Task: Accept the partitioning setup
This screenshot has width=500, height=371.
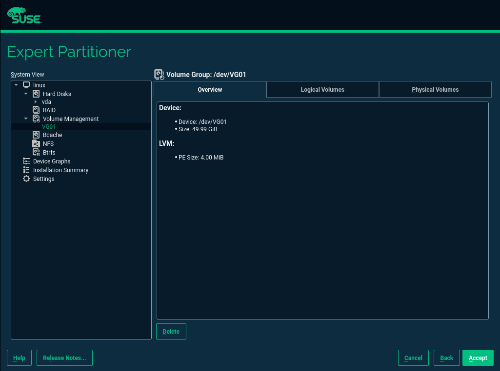Action: (x=478, y=358)
